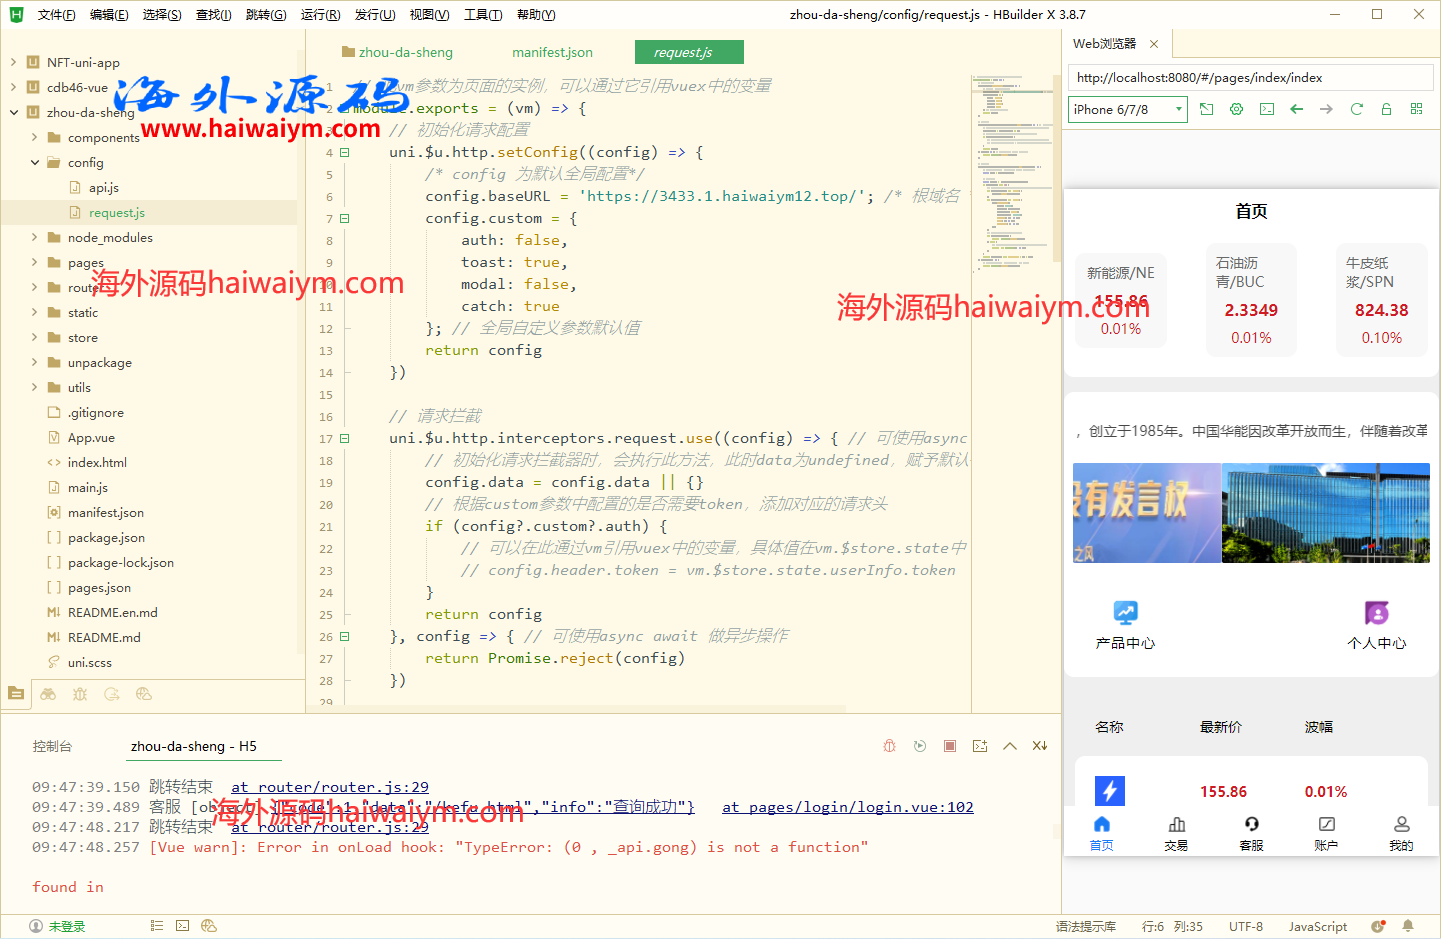Click the browser reload icon
The height and width of the screenshot is (939, 1441).
pyautogui.click(x=1356, y=109)
